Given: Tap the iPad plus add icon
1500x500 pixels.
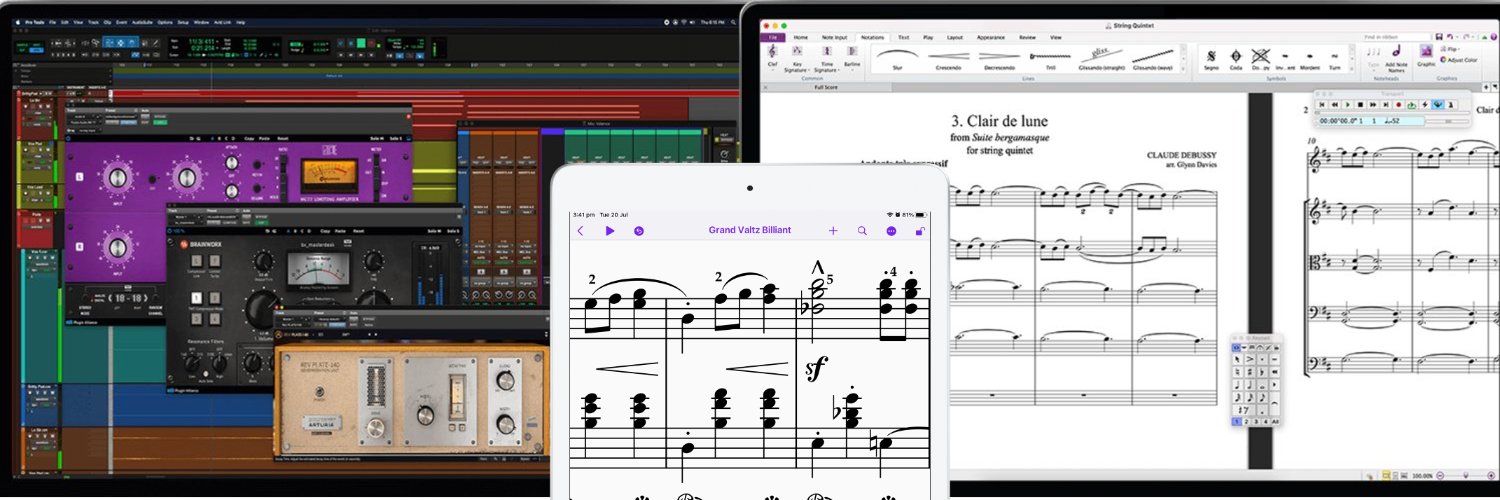Looking at the screenshot, I should click(833, 231).
